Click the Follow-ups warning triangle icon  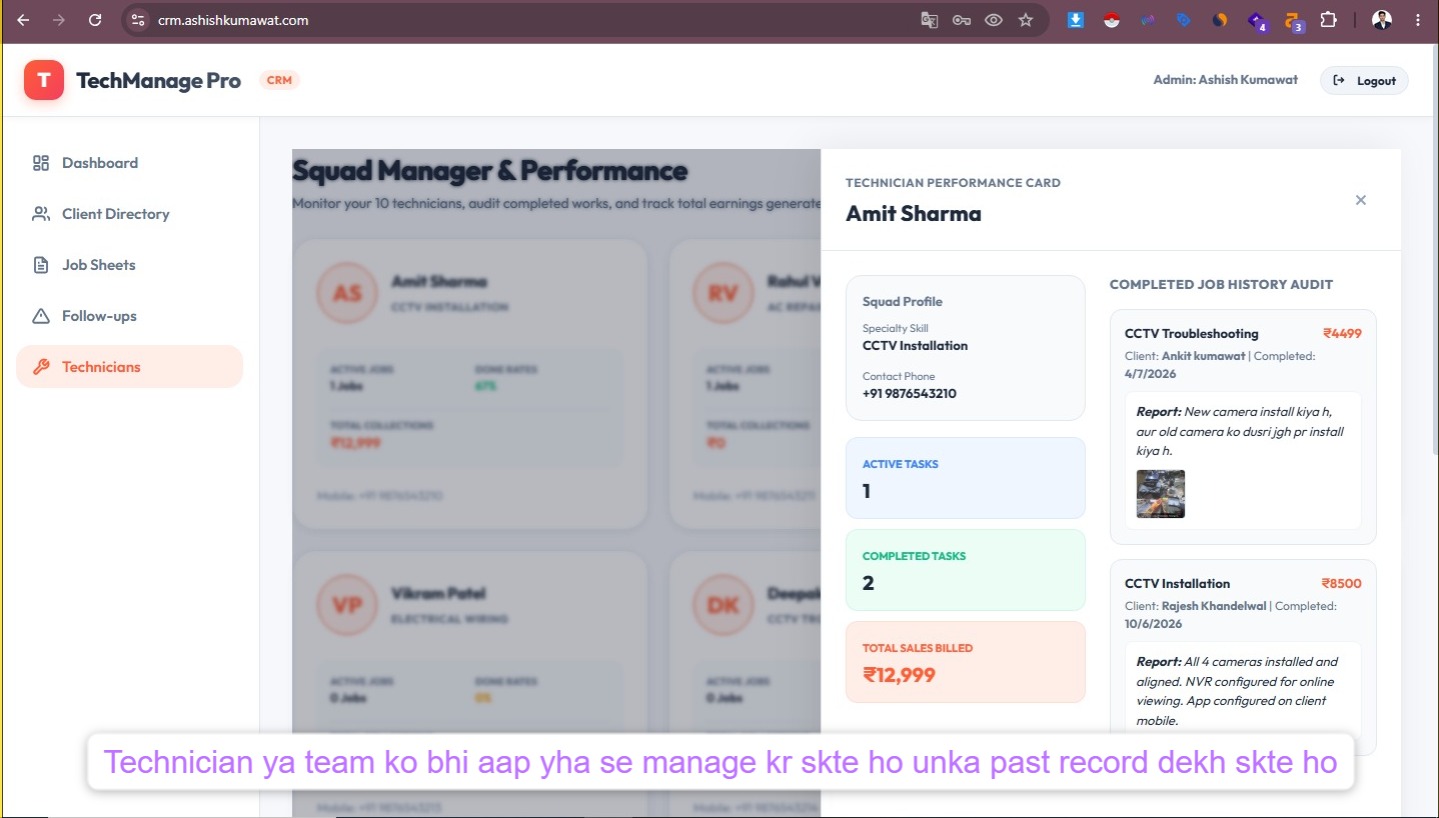click(x=41, y=316)
